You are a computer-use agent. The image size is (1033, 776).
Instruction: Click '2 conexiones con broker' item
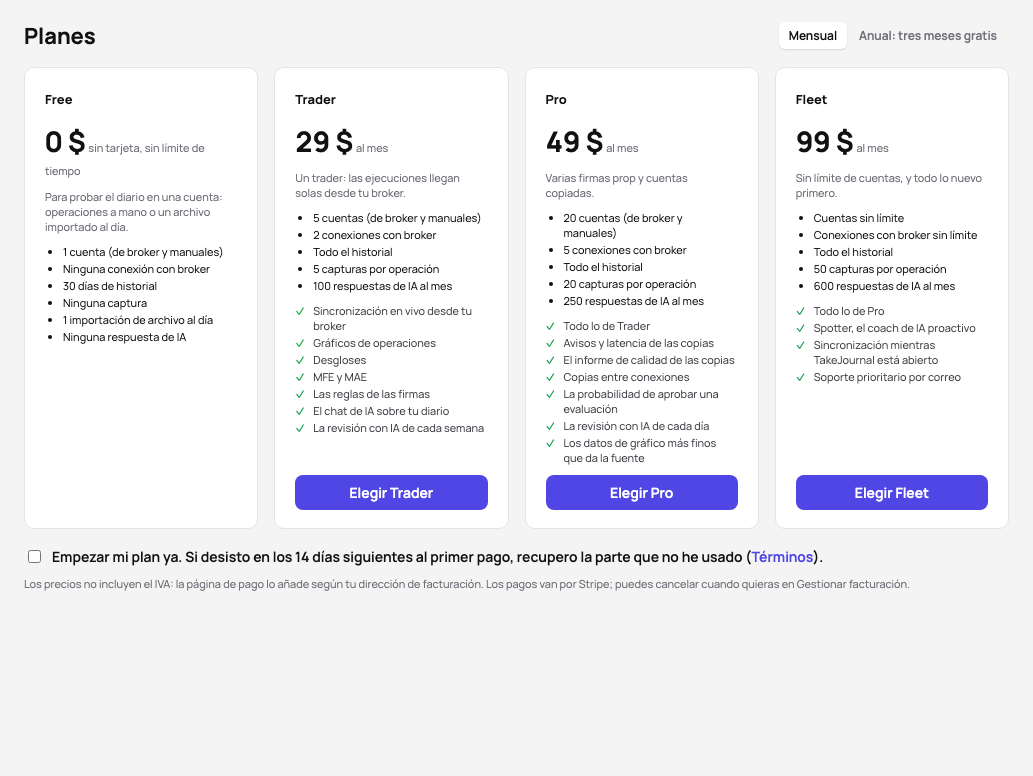[375, 235]
